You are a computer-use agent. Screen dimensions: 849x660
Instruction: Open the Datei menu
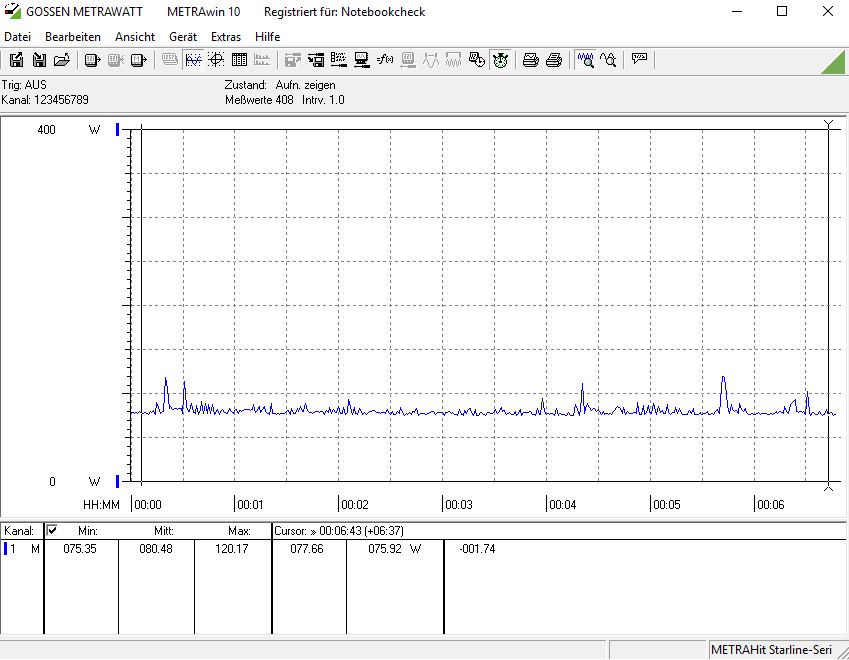point(17,37)
